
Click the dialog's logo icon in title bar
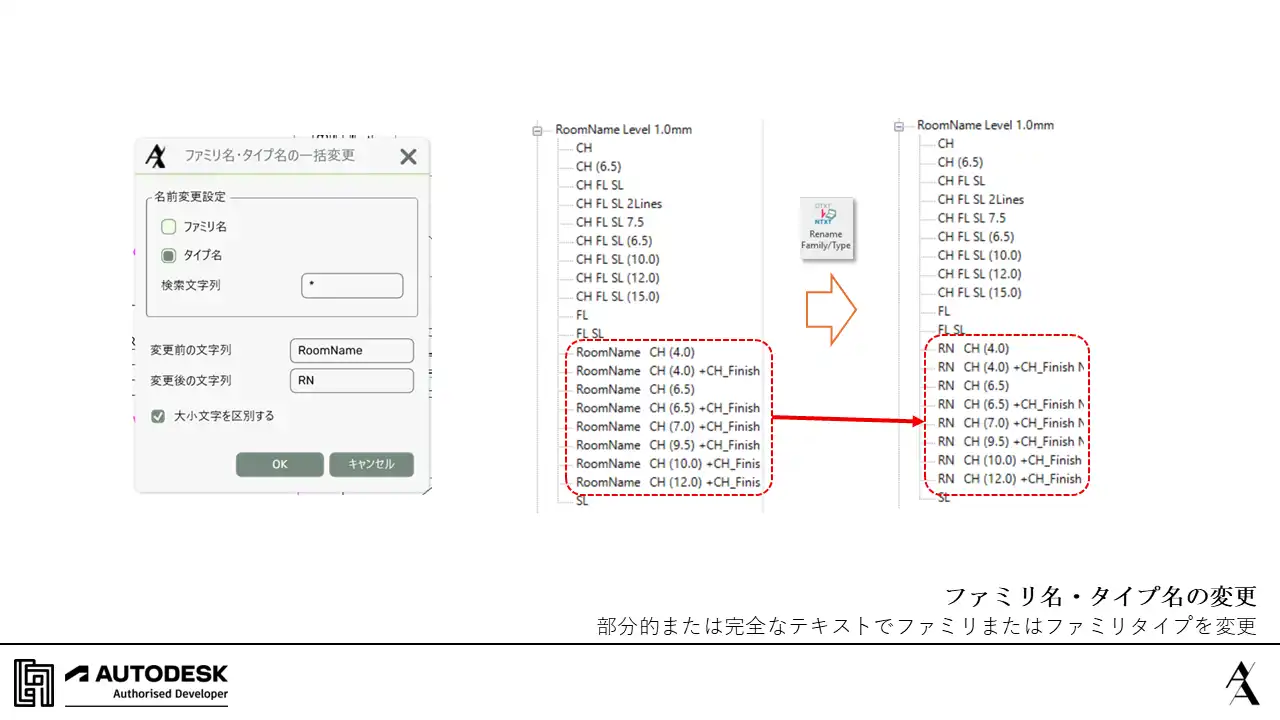click(x=156, y=156)
